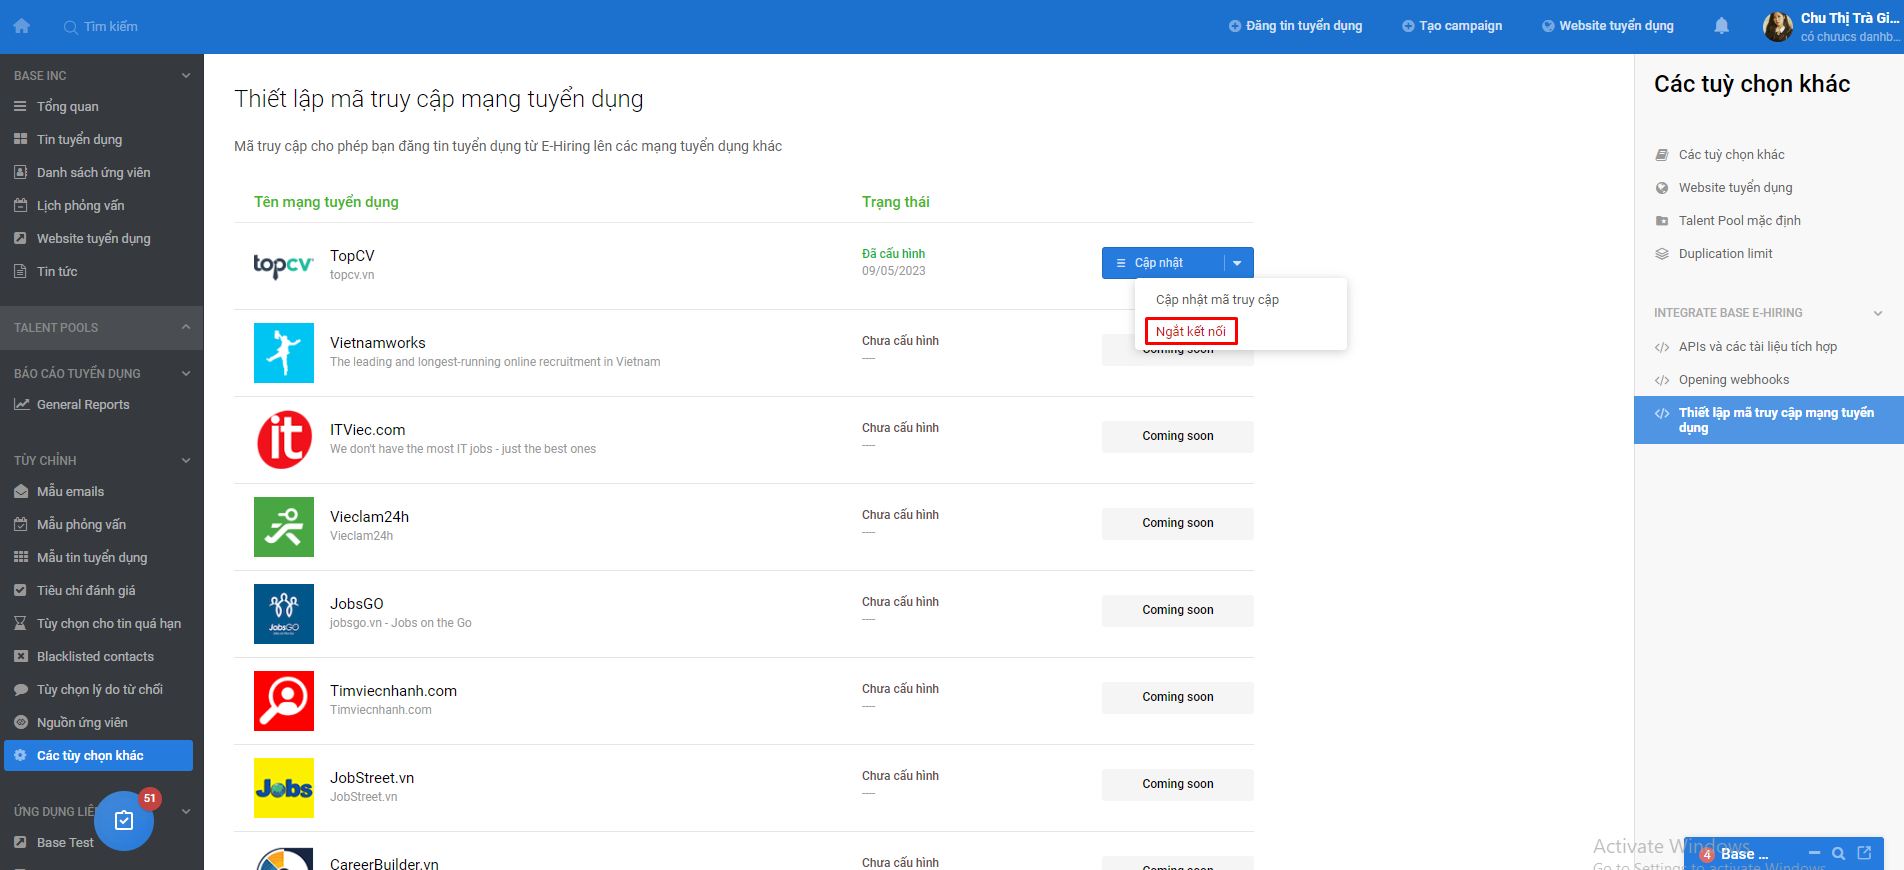Click the Tin tuyển dụng grid icon
Screen dimensions: 1904x870
(x=20, y=139)
